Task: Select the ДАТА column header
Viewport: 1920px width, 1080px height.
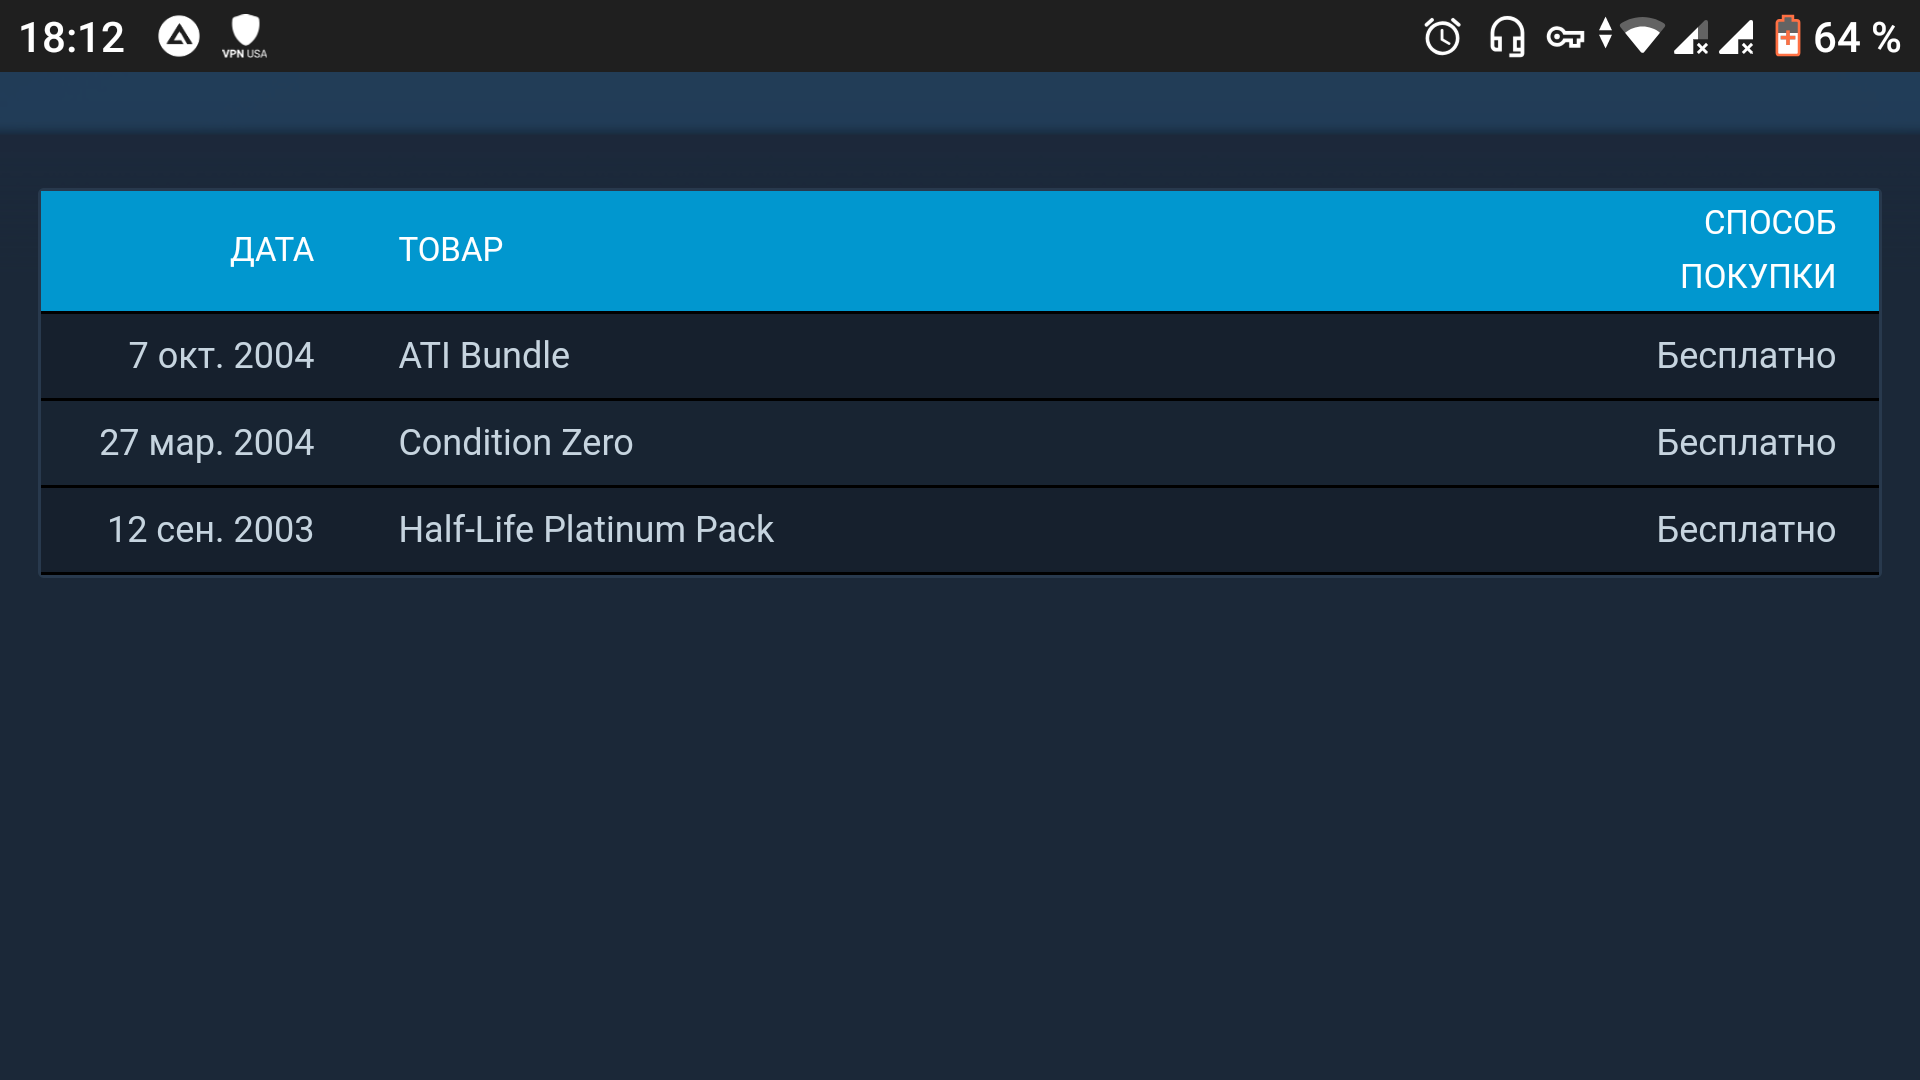Action: pyautogui.click(x=272, y=250)
